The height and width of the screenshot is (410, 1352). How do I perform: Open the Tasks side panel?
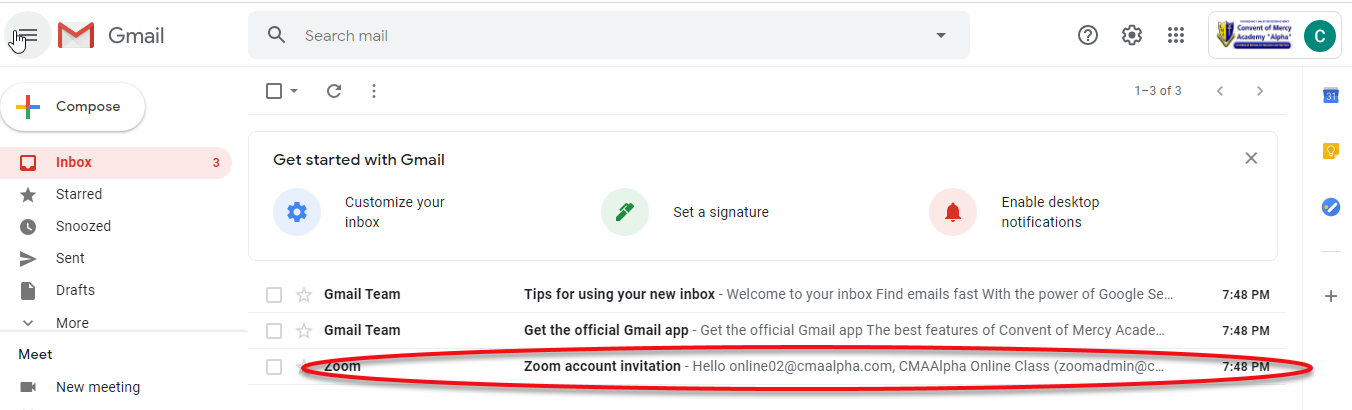click(1331, 207)
